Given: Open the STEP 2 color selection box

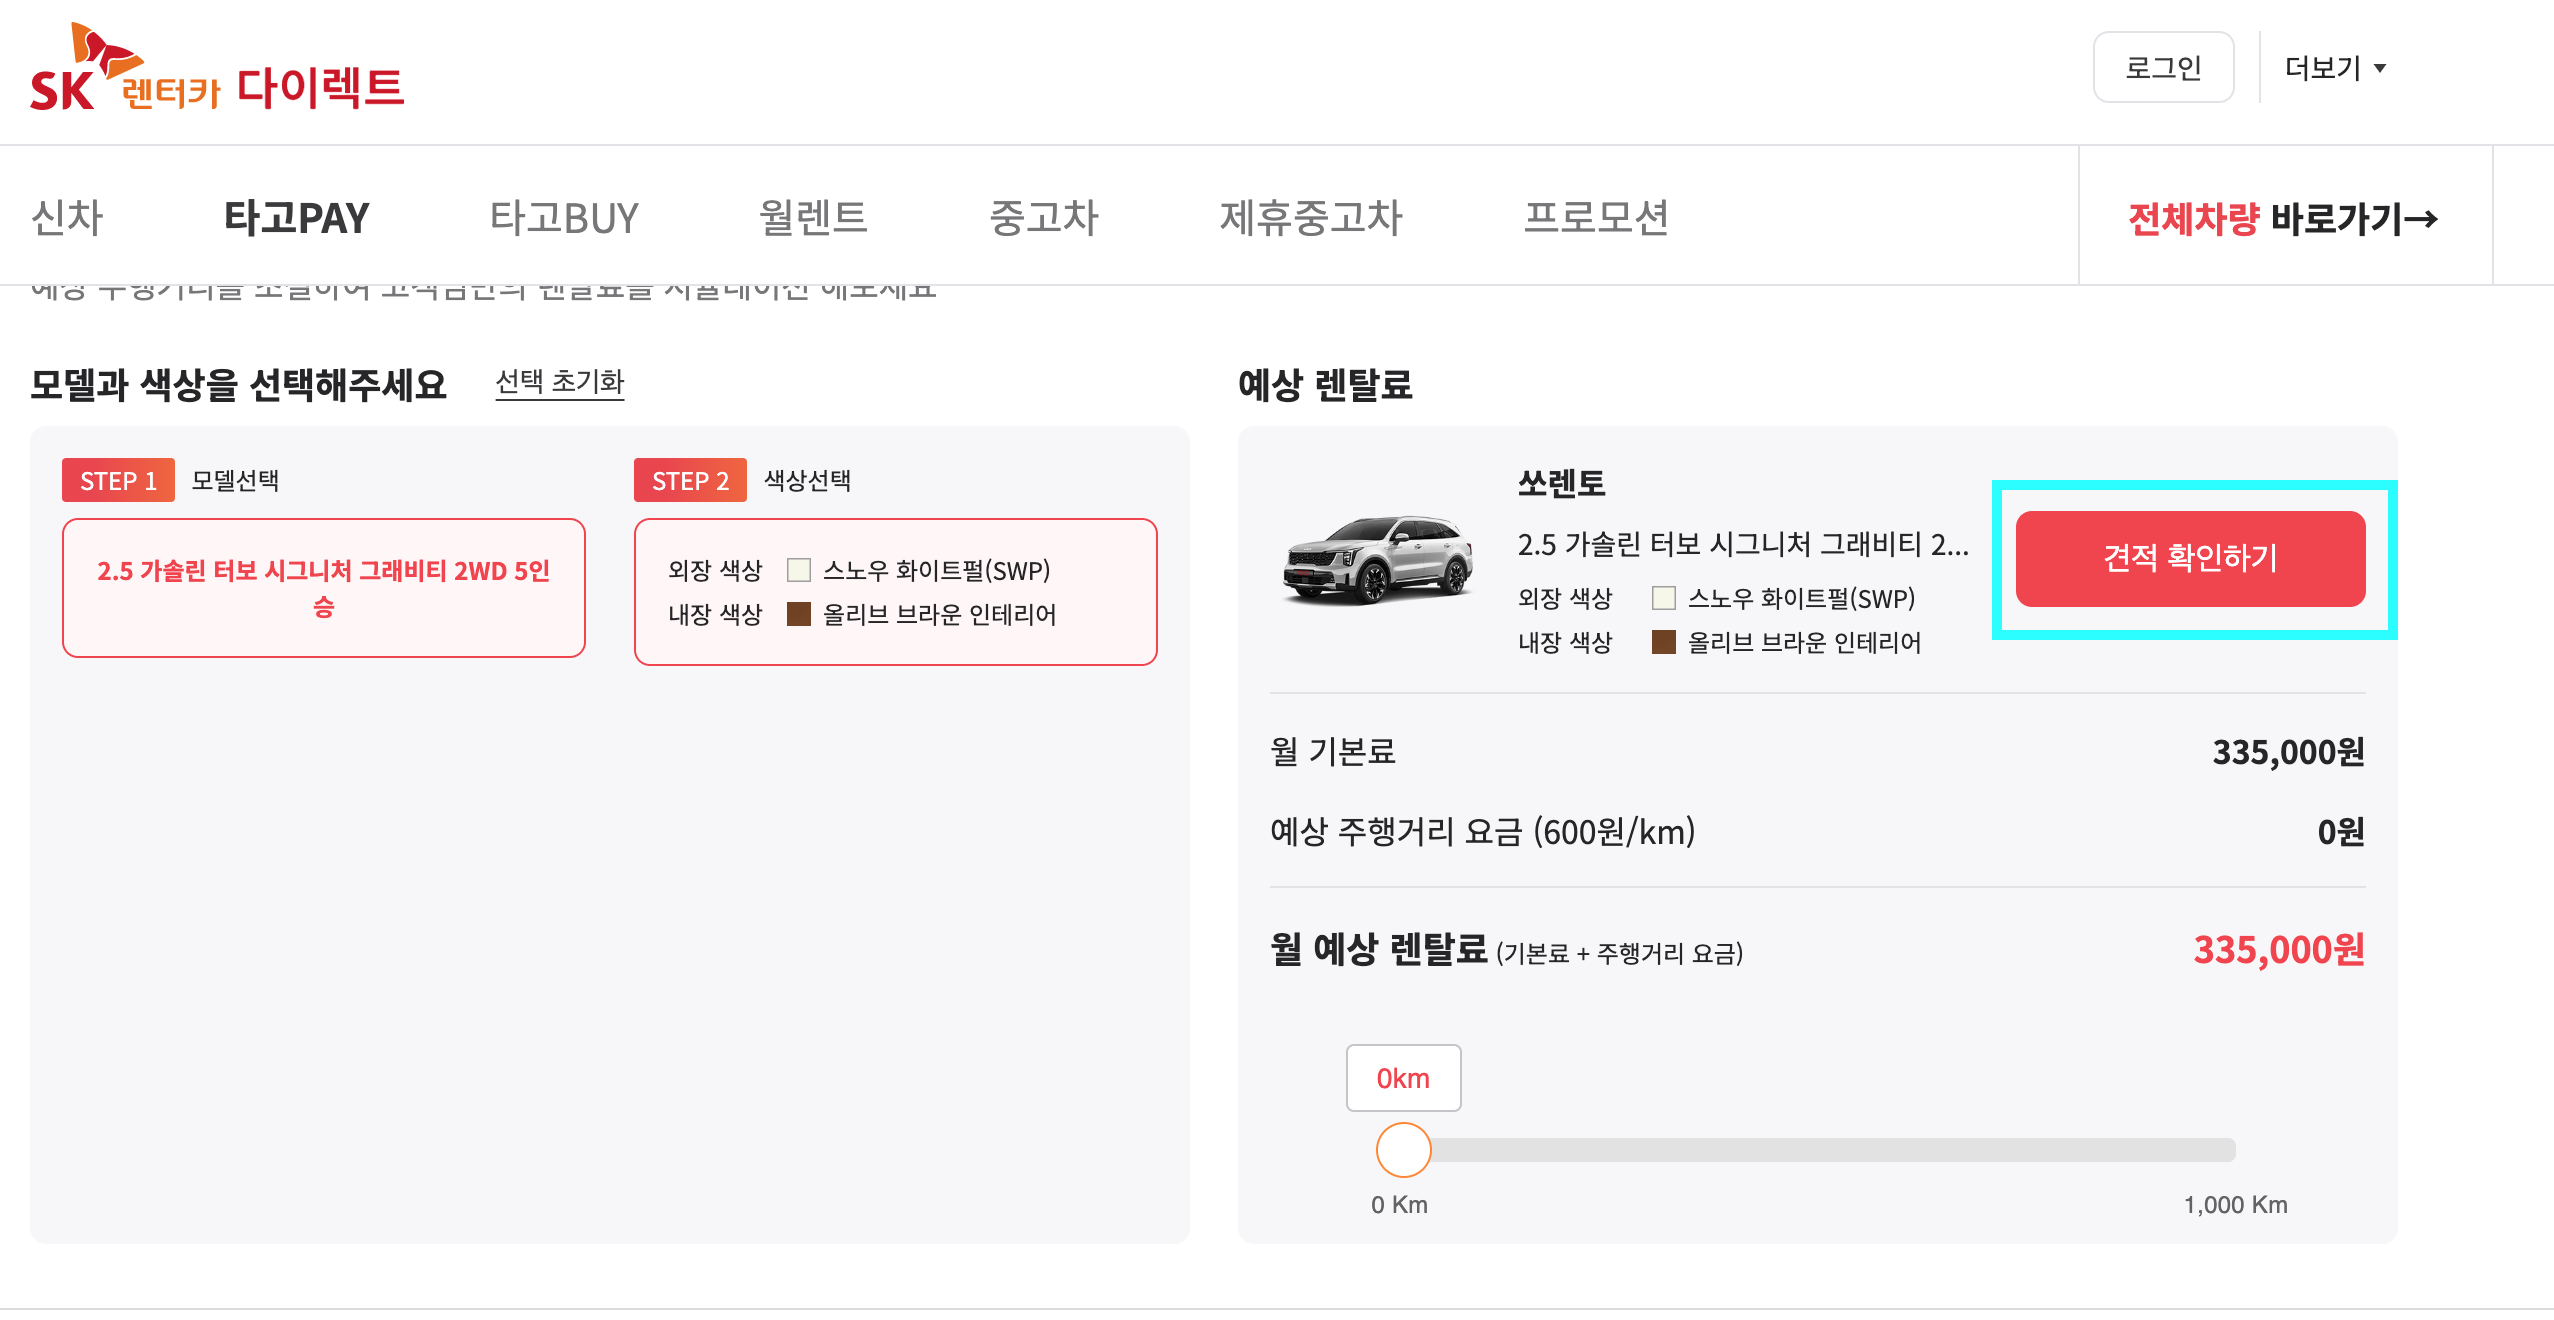Looking at the screenshot, I should [895, 591].
